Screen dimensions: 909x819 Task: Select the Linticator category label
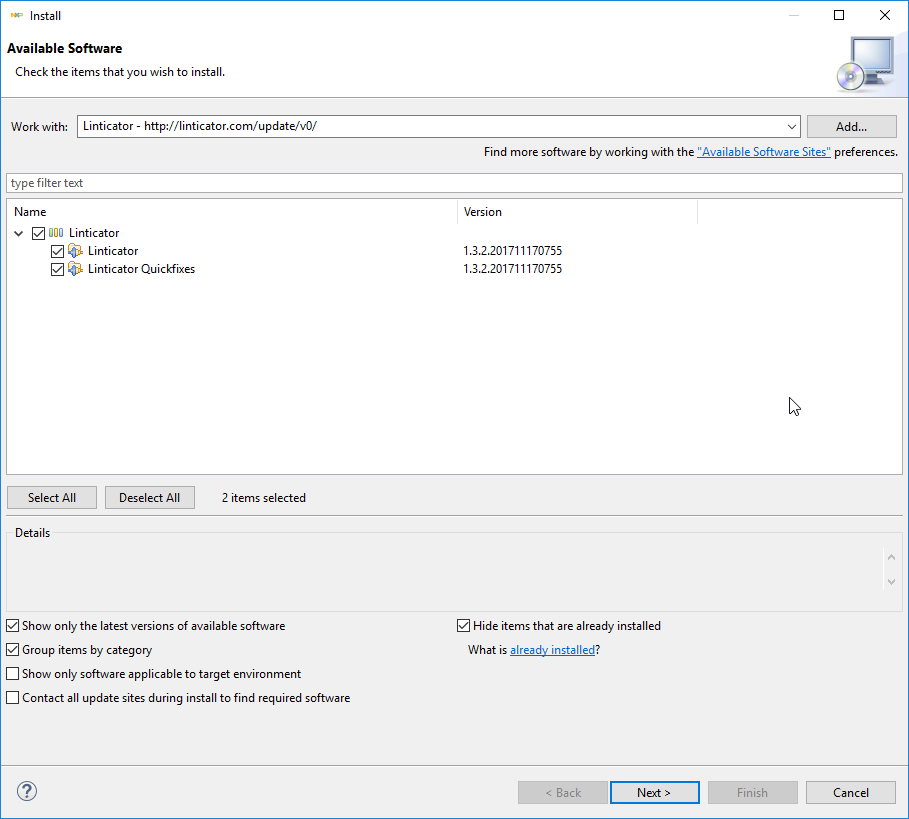[x=94, y=233]
